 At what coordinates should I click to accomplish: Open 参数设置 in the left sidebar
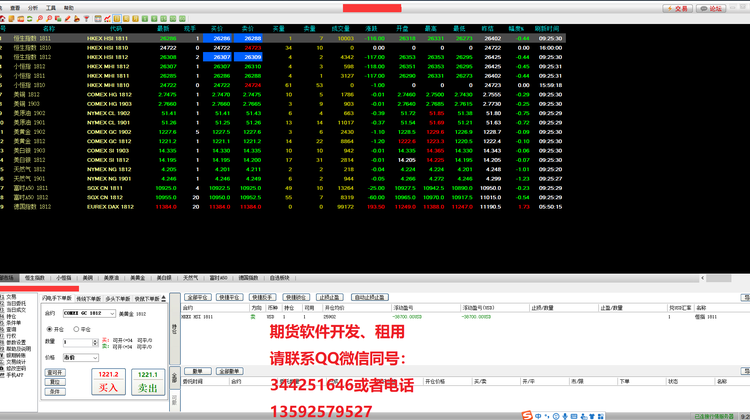click(x=16, y=342)
